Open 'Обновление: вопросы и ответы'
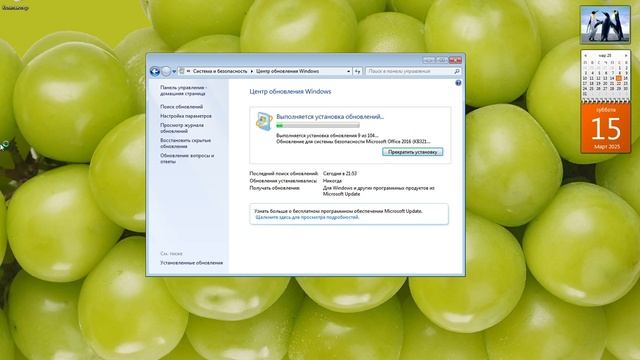640x360 pixels. (187, 158)
